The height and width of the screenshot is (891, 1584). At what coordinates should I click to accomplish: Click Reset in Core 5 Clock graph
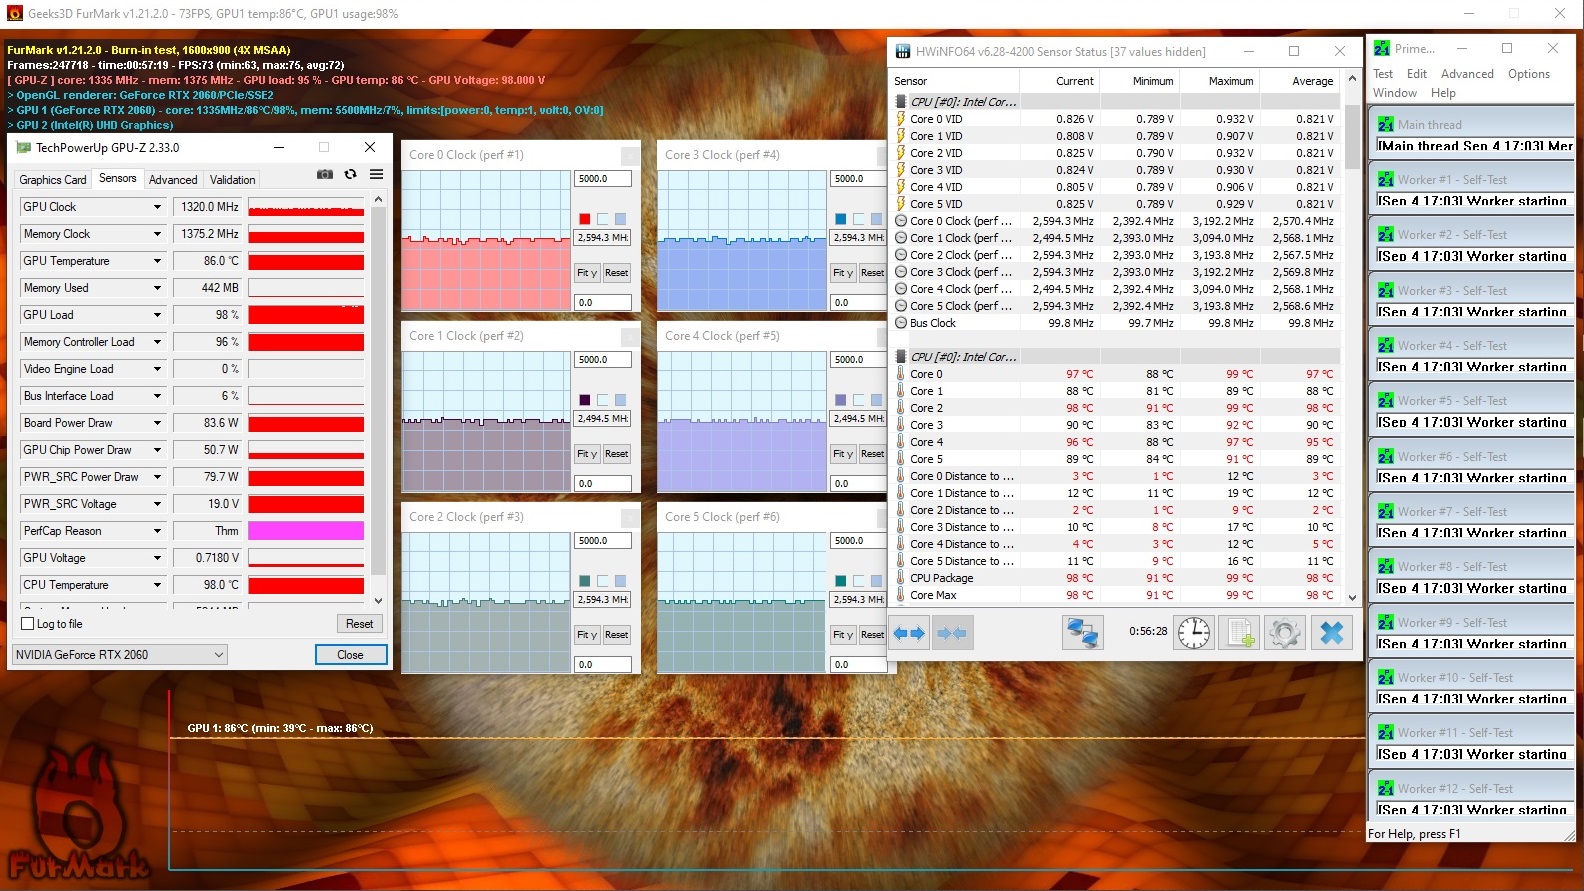[x=873, y=635]
